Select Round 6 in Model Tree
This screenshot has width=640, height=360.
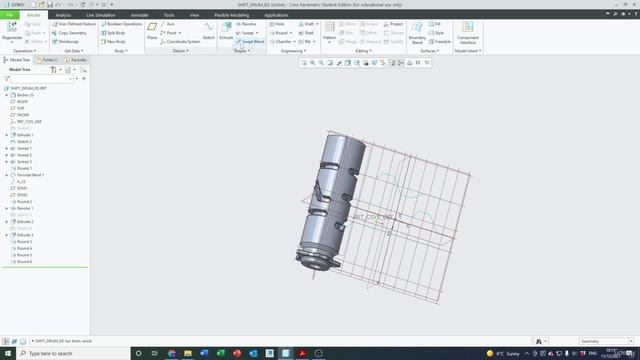point(21,262)
